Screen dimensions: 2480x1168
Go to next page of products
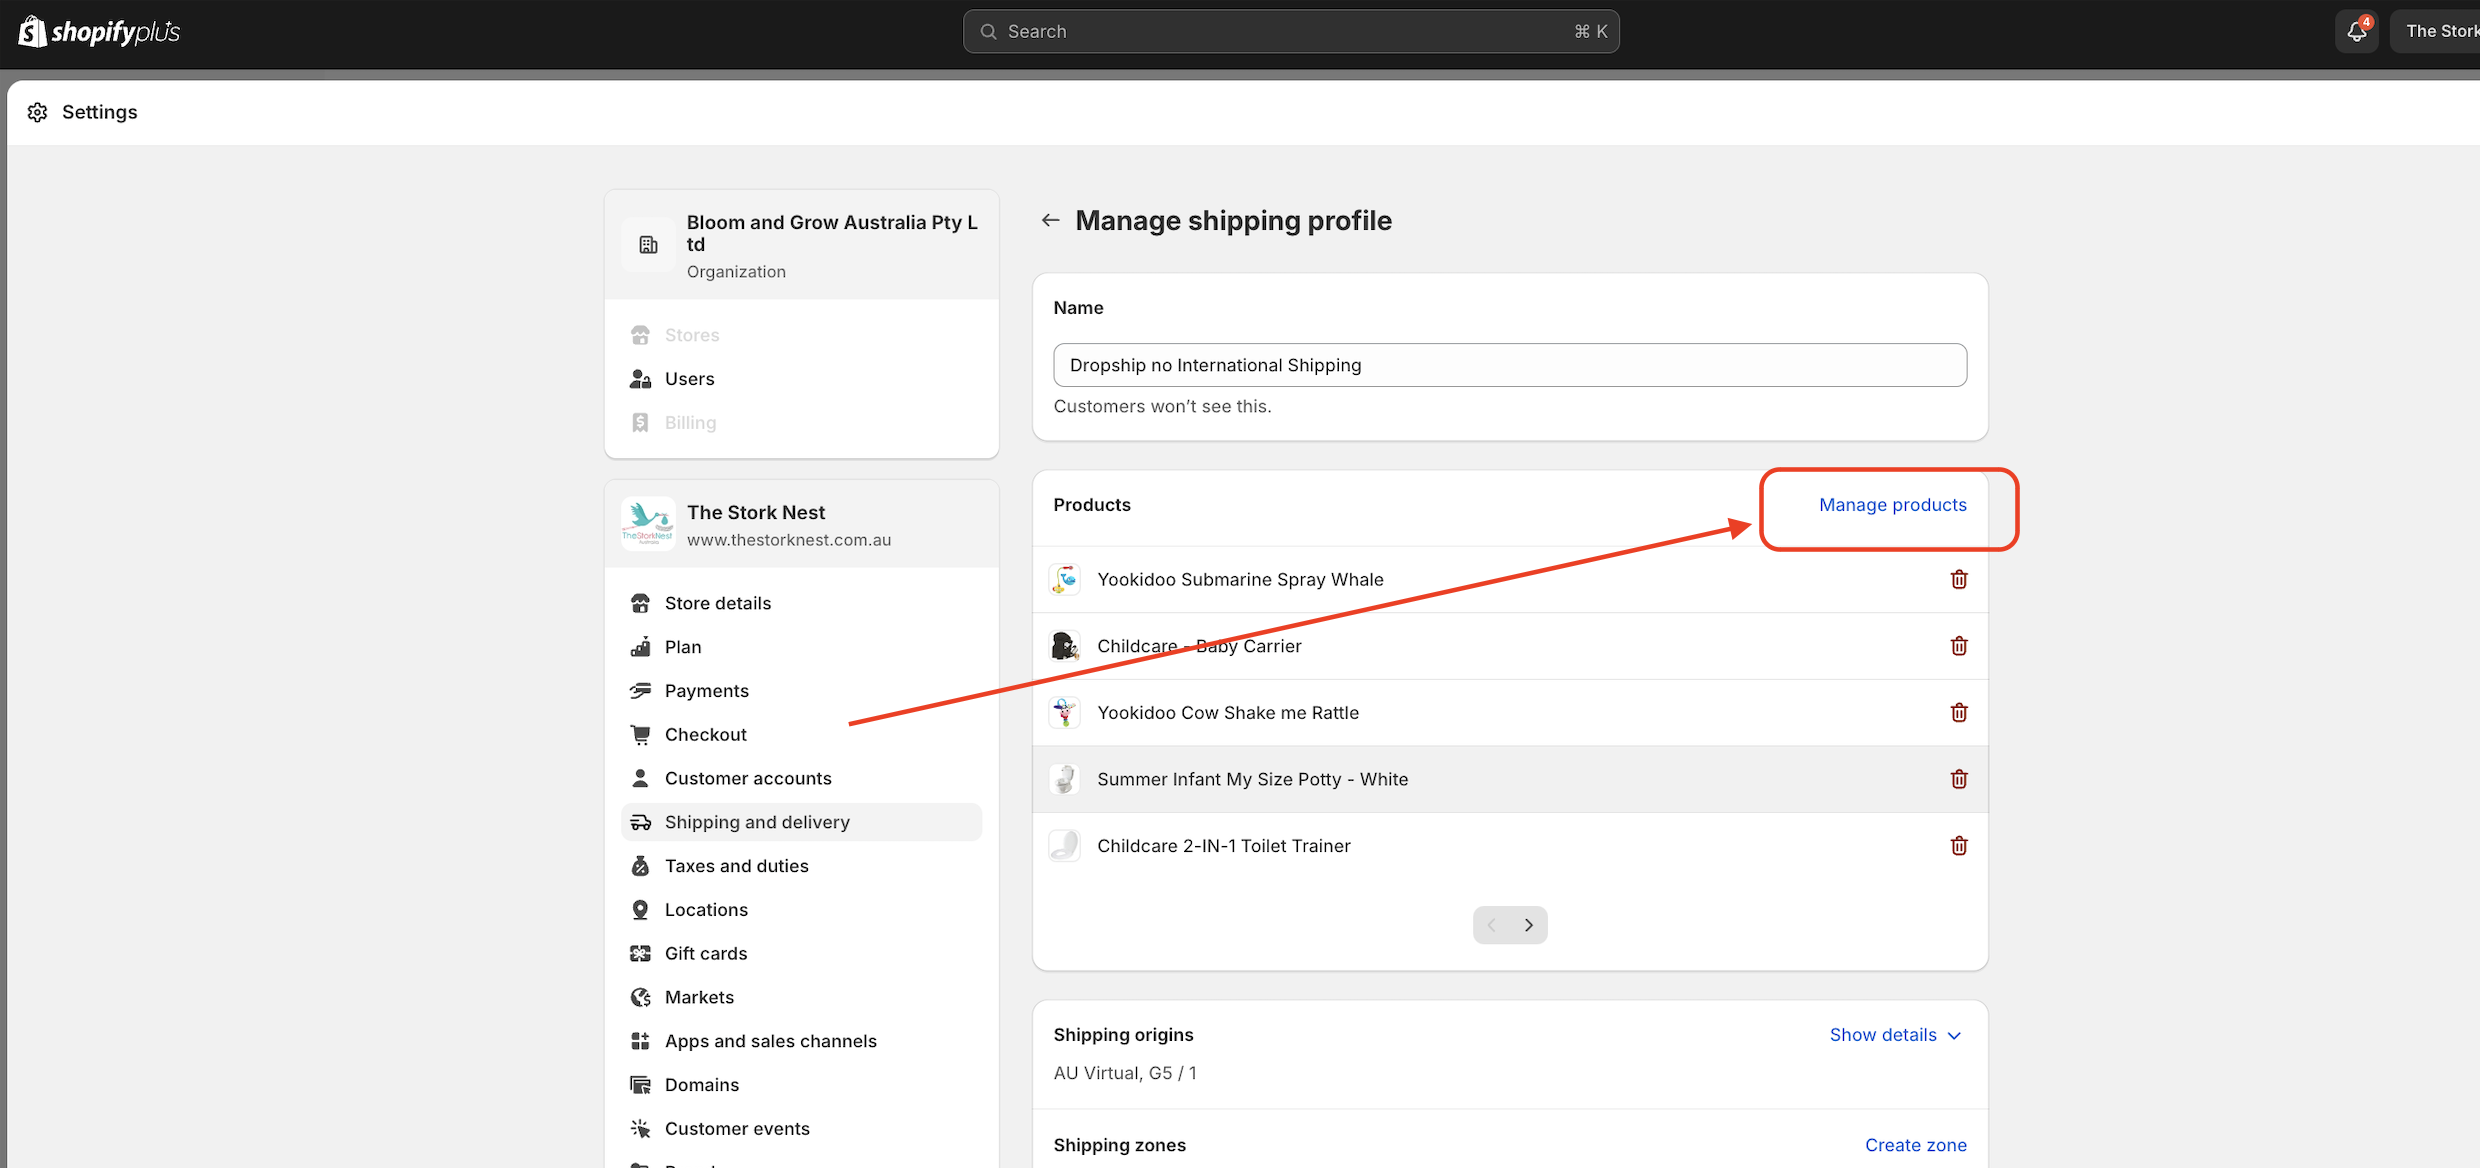point(1529,925)
